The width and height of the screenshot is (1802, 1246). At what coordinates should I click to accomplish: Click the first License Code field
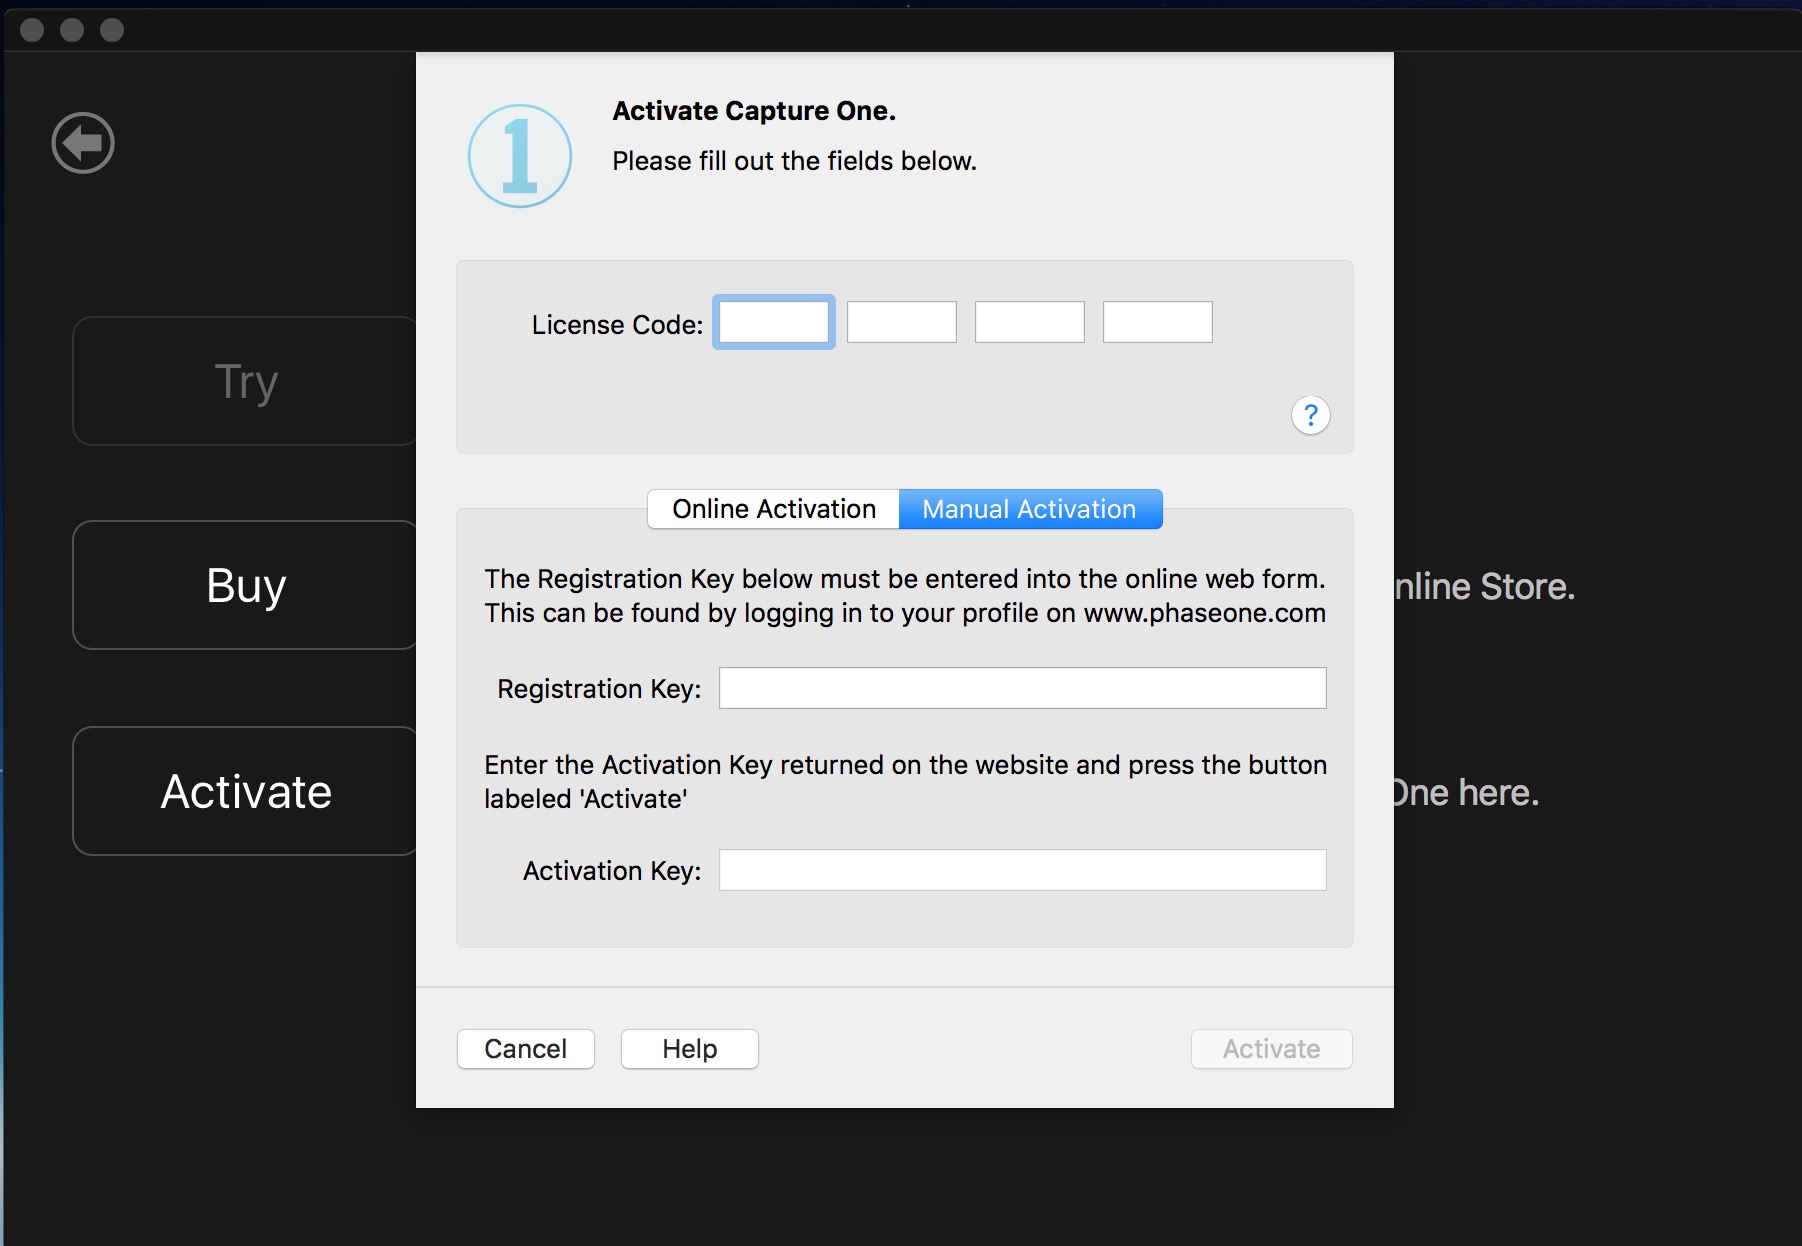774,322
